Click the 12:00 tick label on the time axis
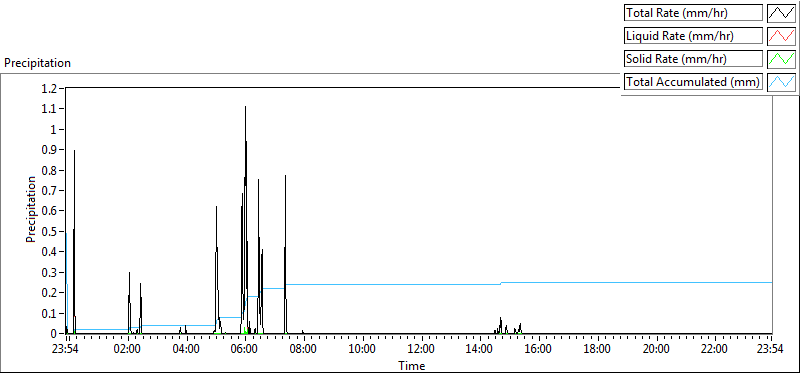Screen dimensions: 800x373 (421, 349)
